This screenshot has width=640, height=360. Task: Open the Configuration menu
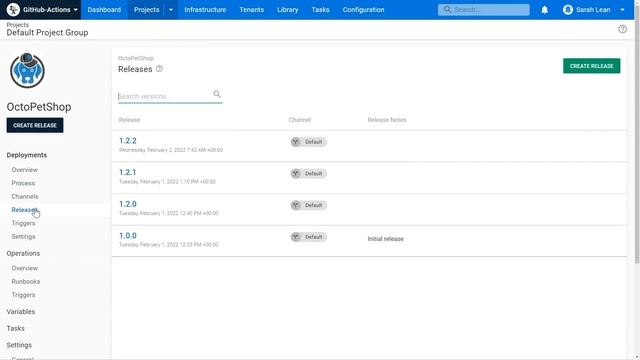(363, 9)
